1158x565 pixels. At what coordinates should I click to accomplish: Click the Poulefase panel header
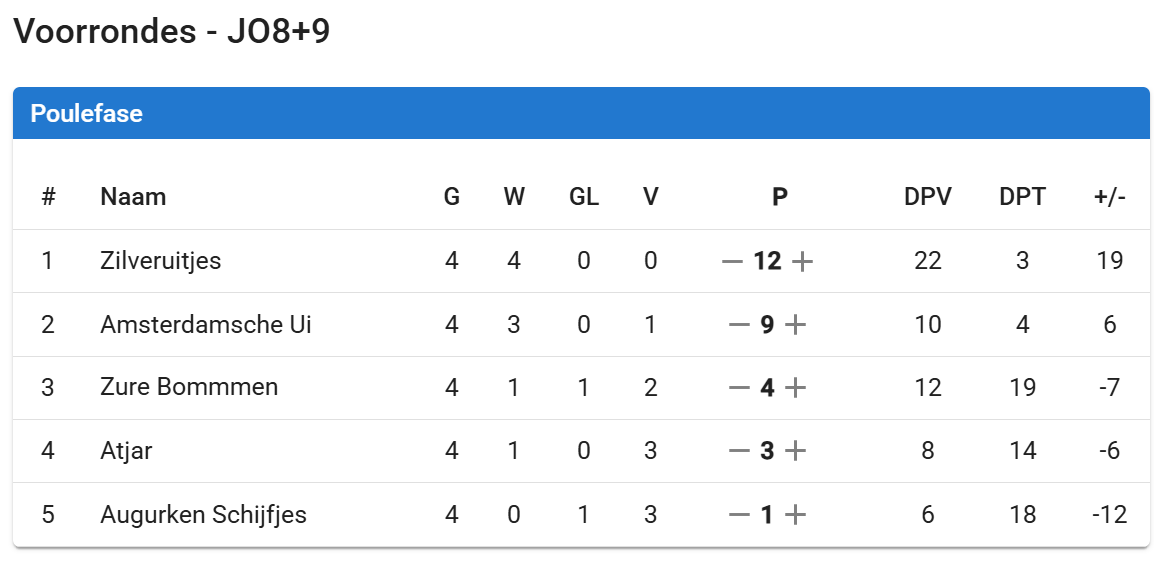point(86,113)
